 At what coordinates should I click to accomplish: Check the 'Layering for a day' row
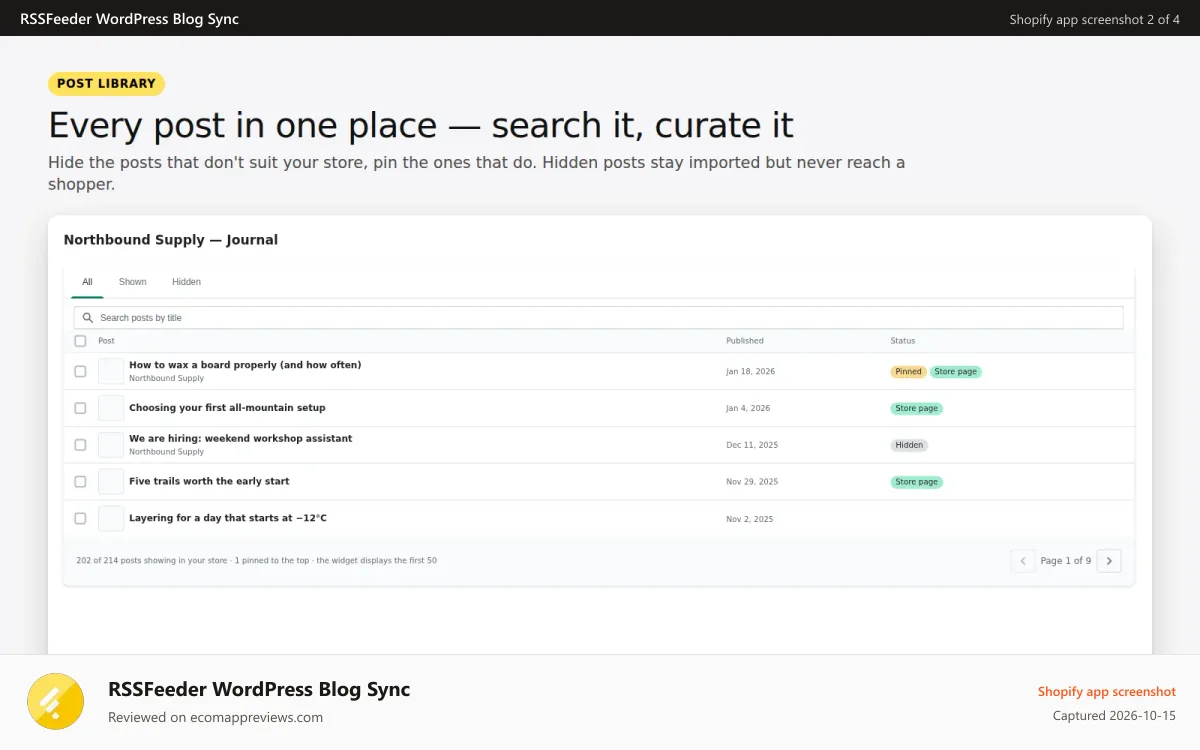pos(80,519)
